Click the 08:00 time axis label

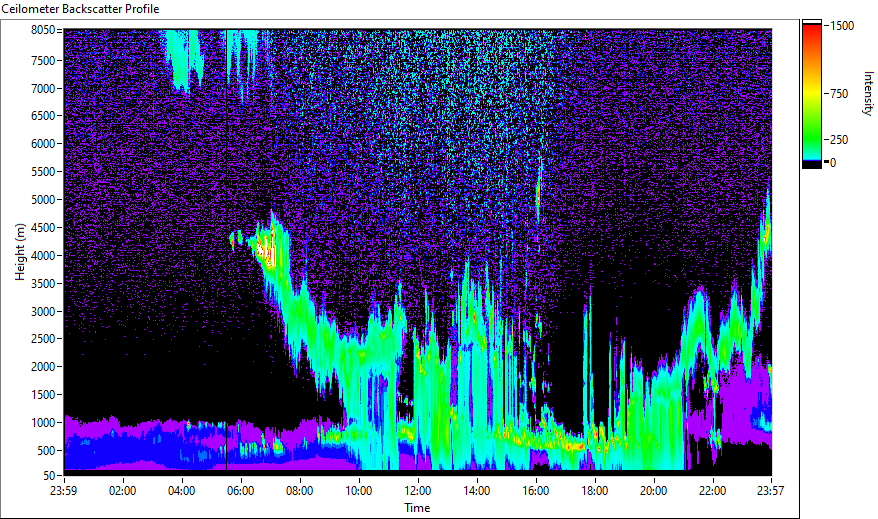(300, 491)
